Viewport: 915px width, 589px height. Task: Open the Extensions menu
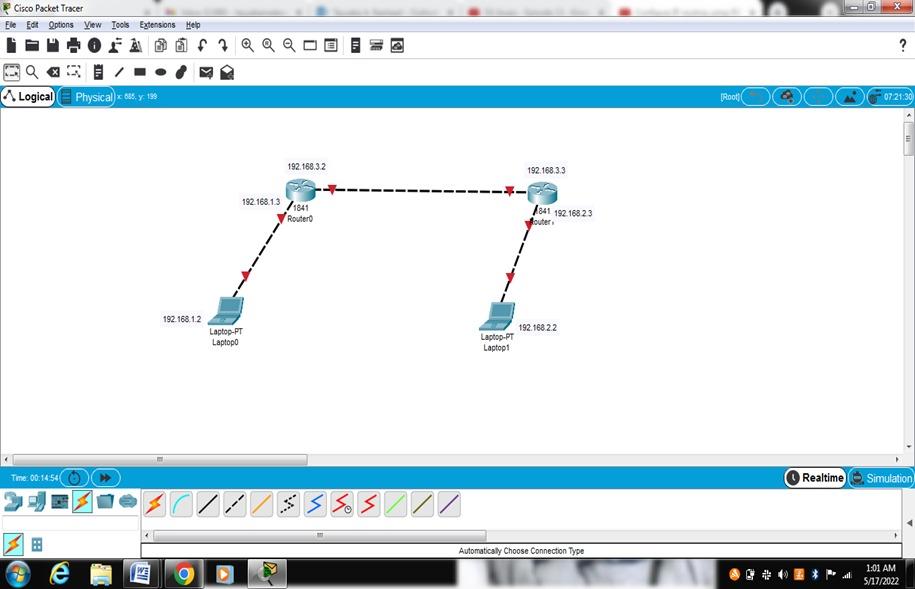(157, 25)
